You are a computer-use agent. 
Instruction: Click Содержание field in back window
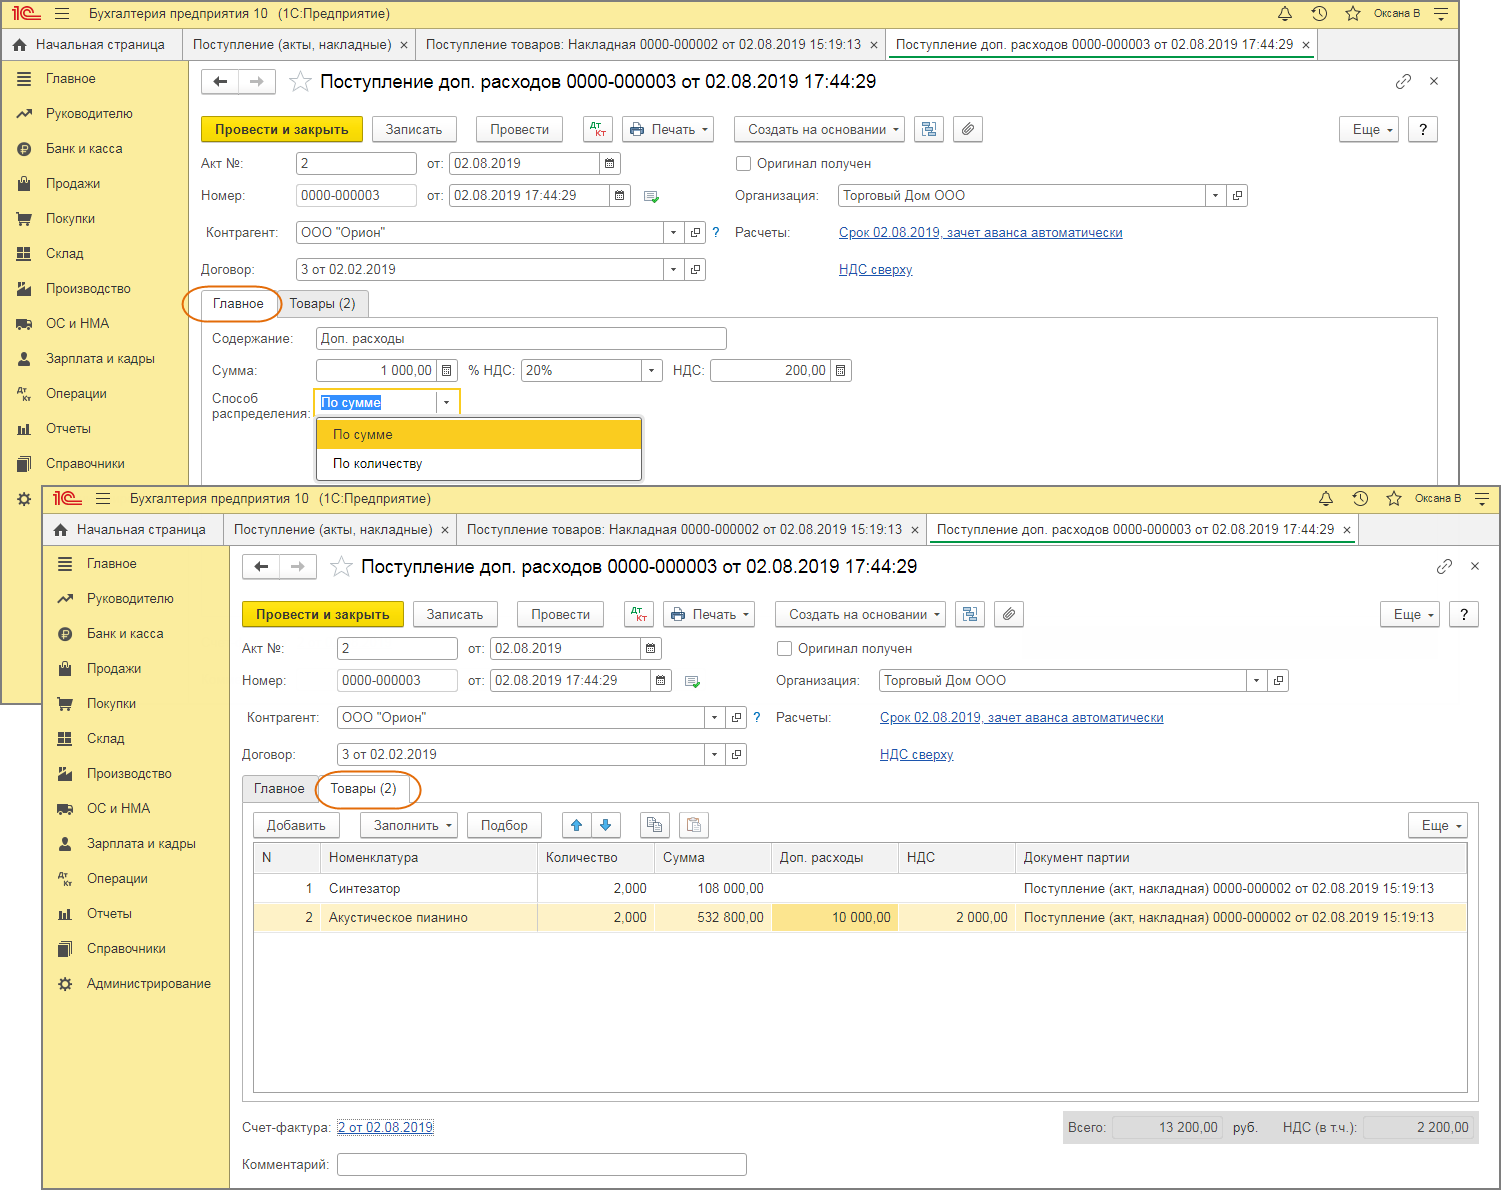(x=521, y=339)
